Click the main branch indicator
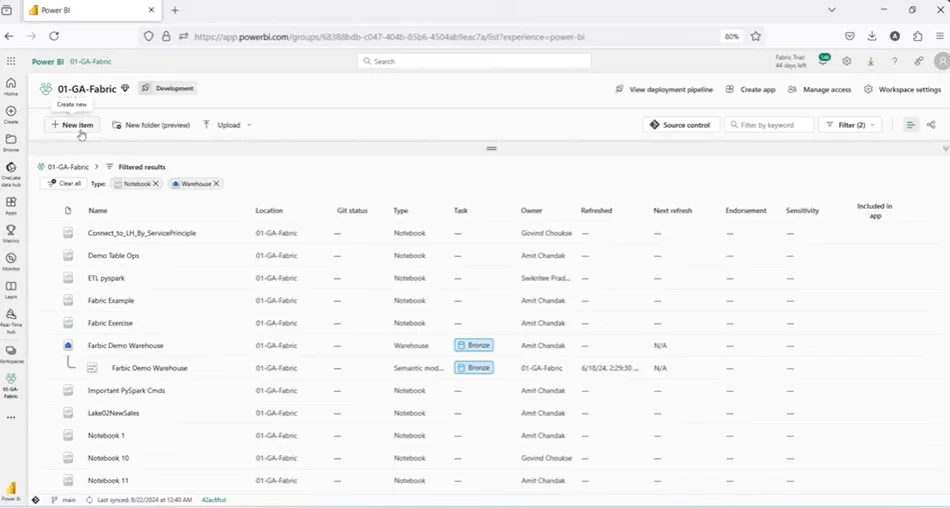 (x=64, y=500)
